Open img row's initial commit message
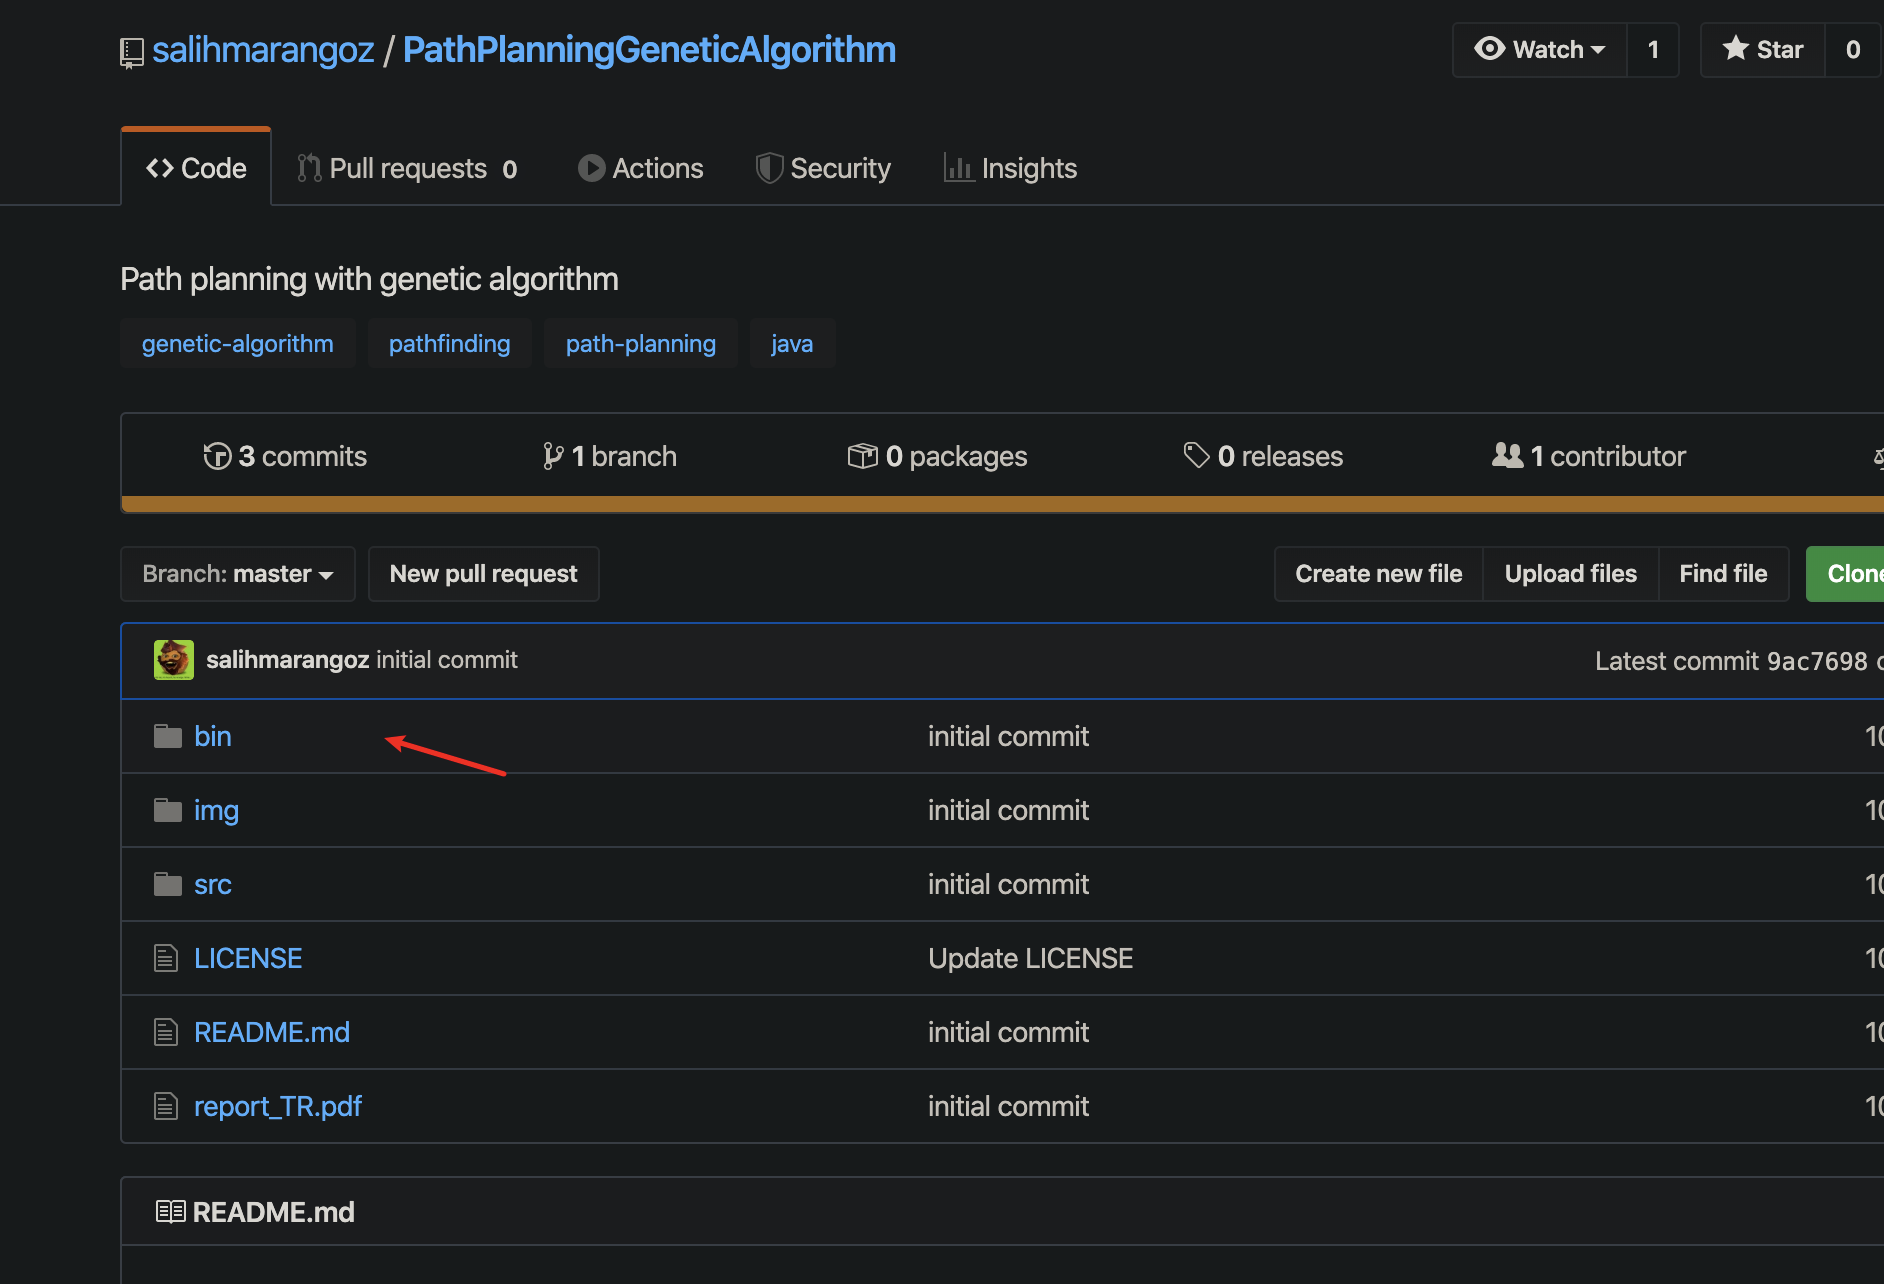The width and height of the screenshot is (1884, 1284). click(x=1008, y=810)
